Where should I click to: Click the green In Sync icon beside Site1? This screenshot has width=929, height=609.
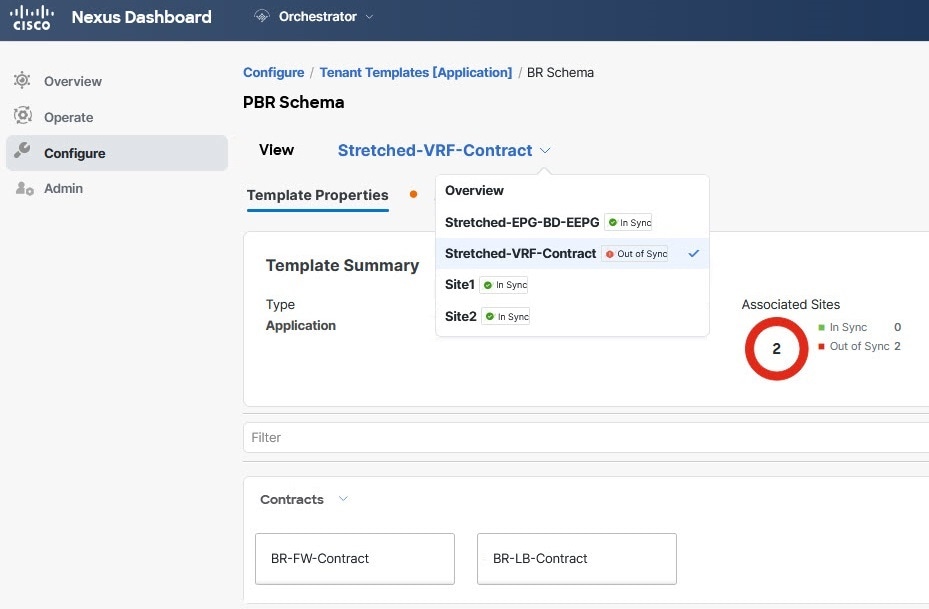tap(488, 285)
